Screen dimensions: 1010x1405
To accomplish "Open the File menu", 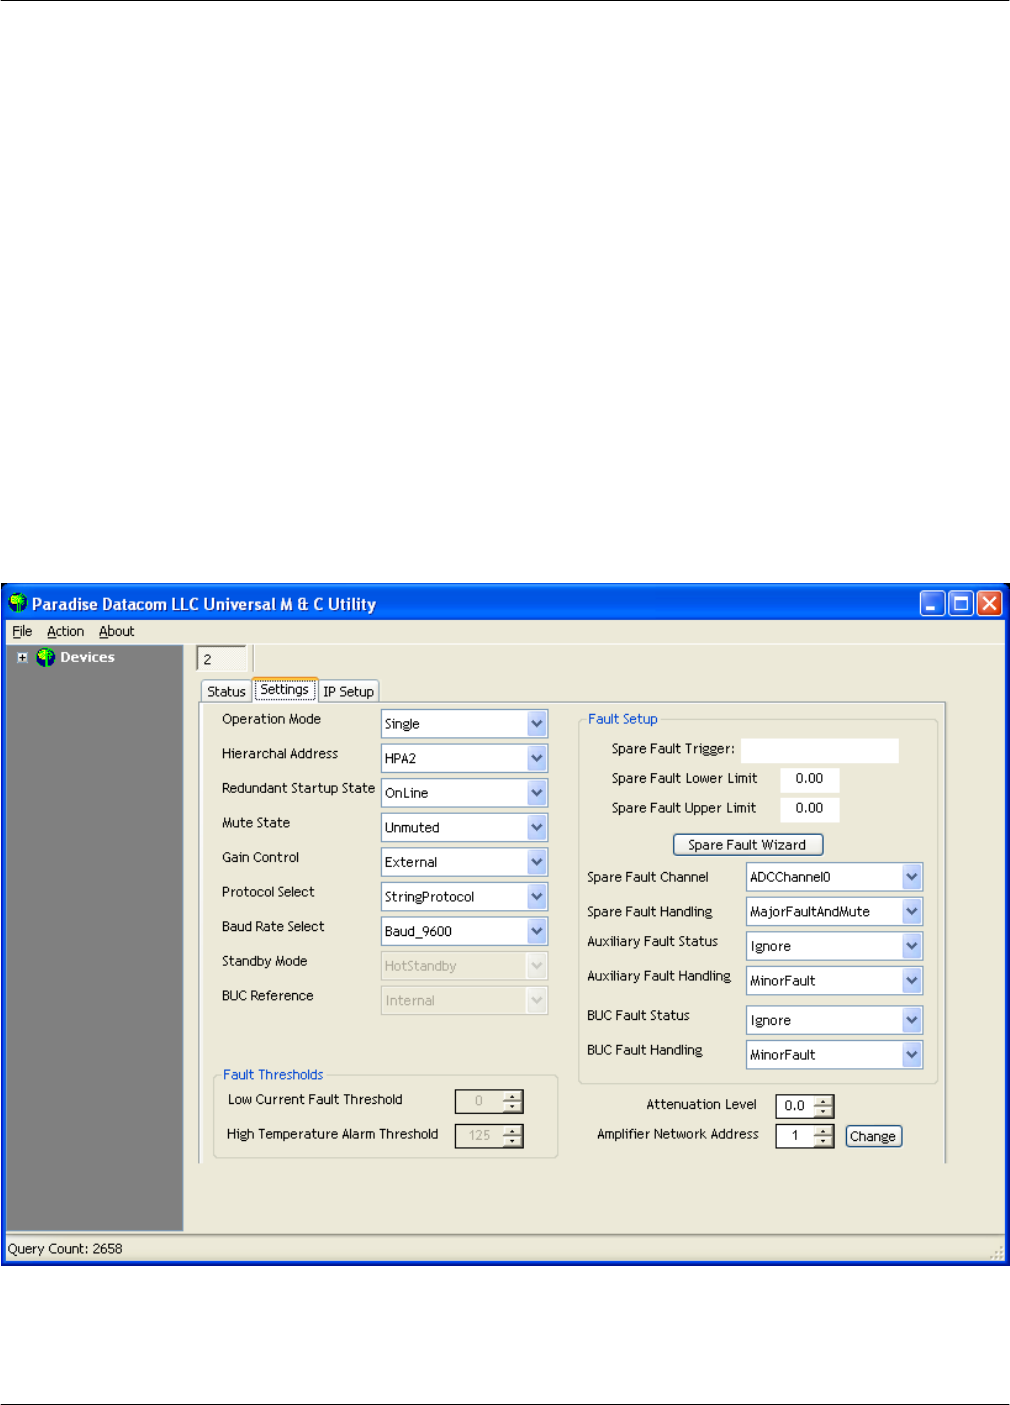I will [x=22, y=632].
